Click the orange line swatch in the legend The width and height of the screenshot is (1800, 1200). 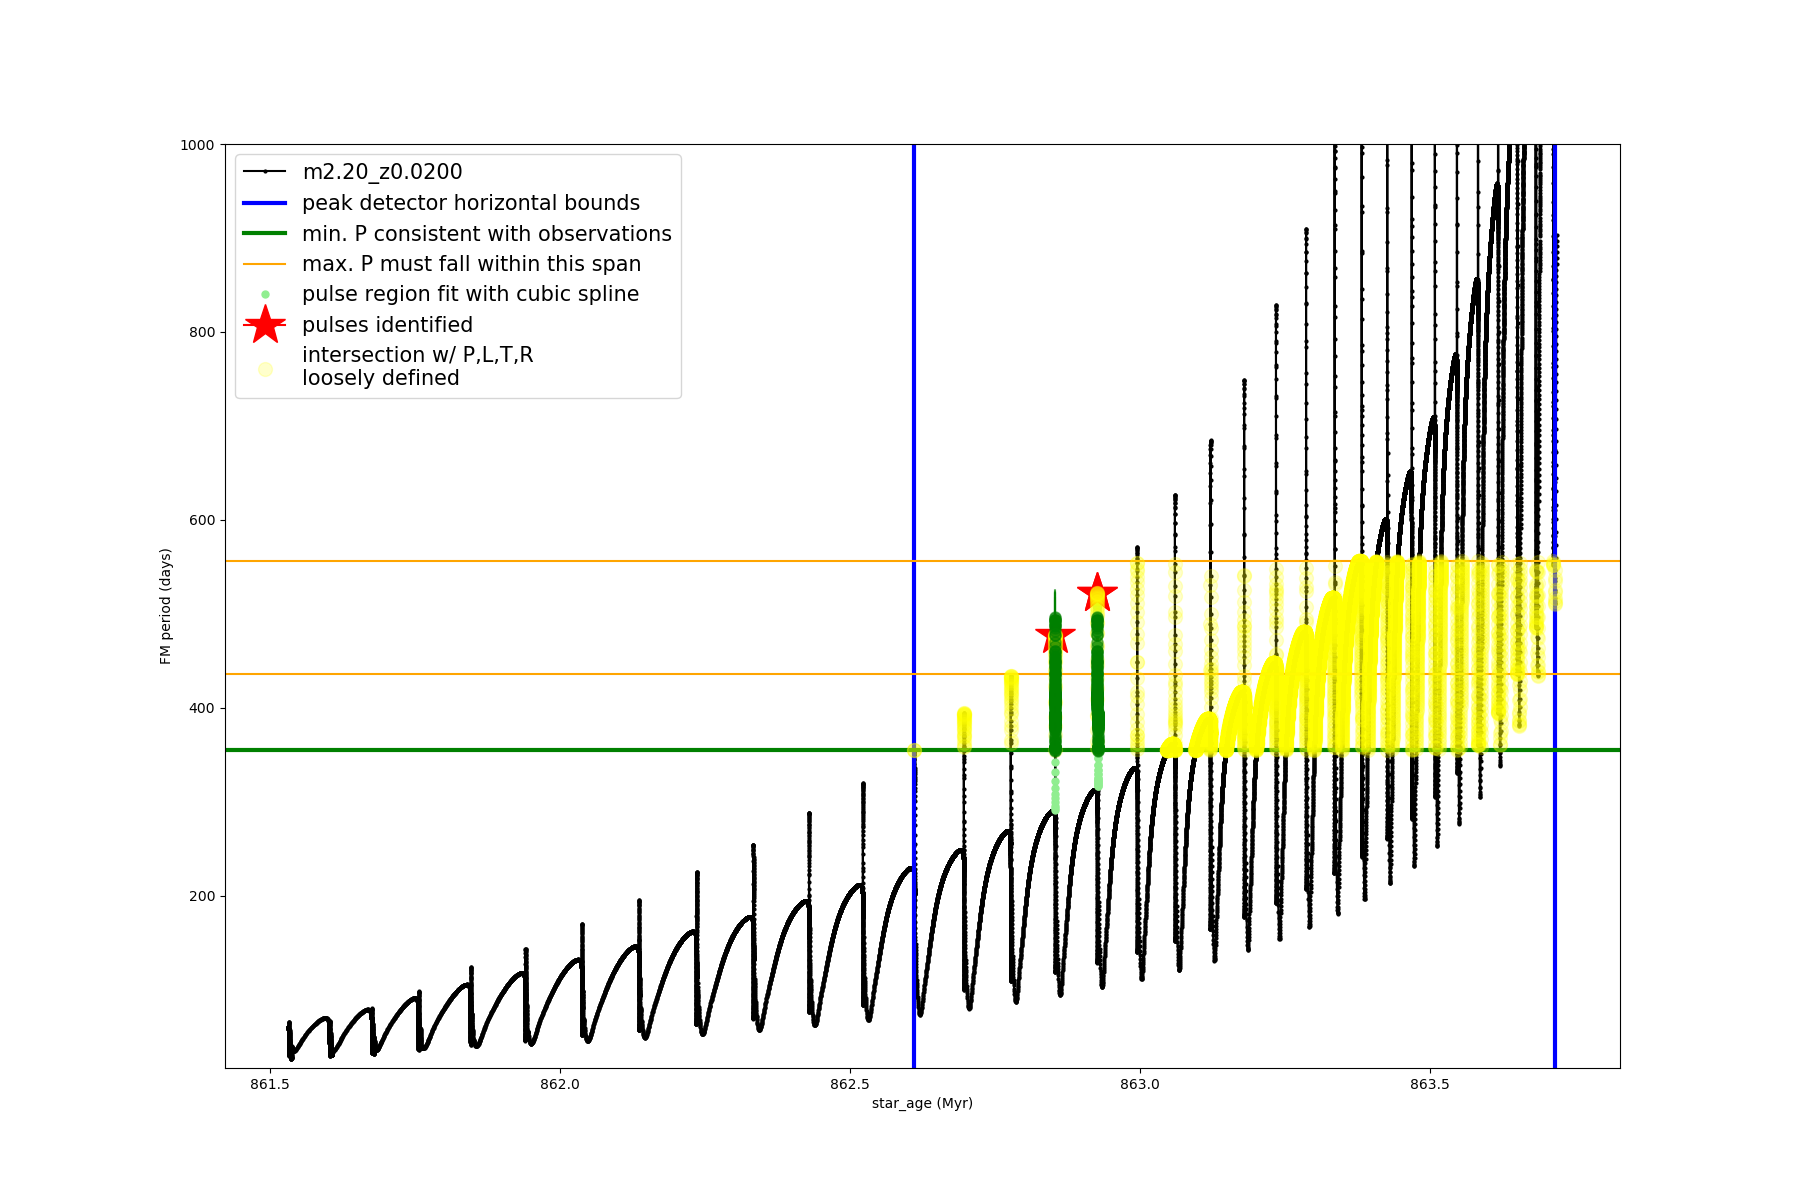(265, 264)
